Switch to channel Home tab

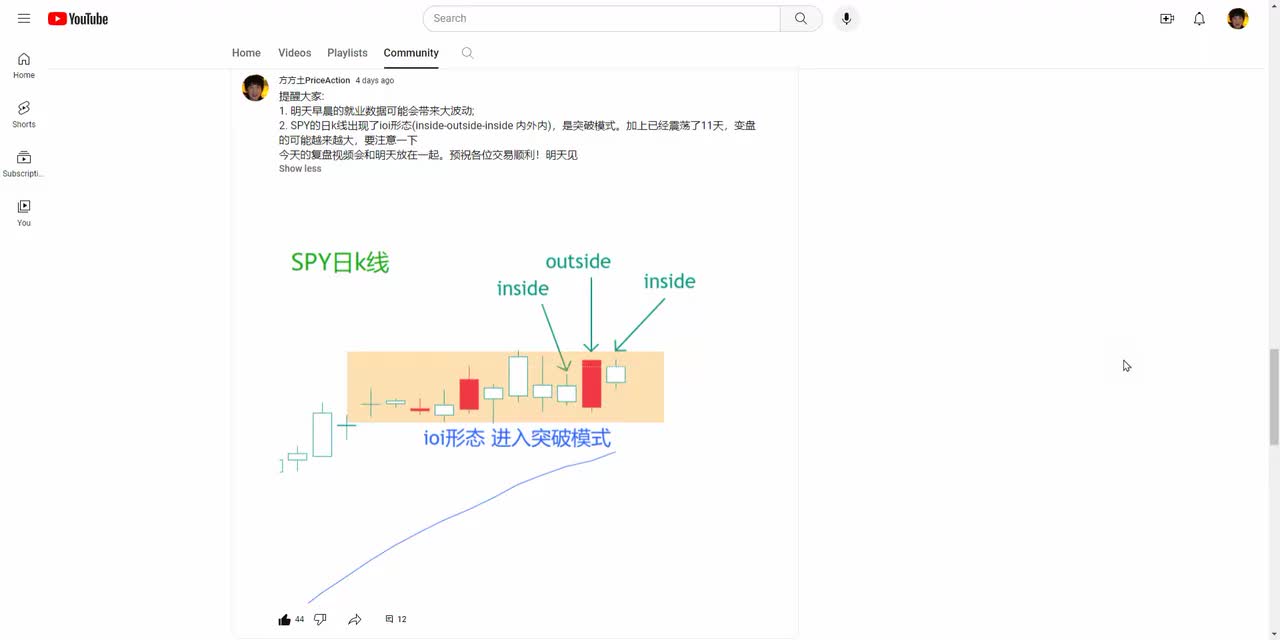tap(246, 53)
